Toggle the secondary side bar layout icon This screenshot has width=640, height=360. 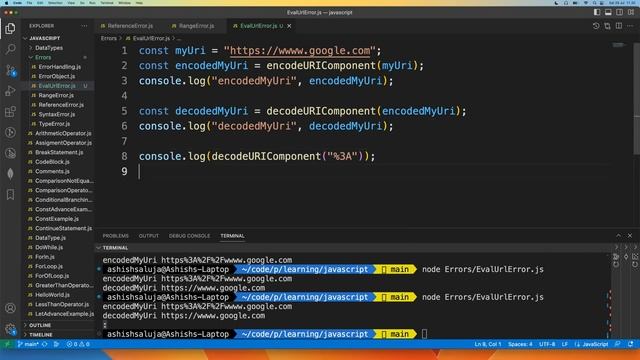pos(620,12)
